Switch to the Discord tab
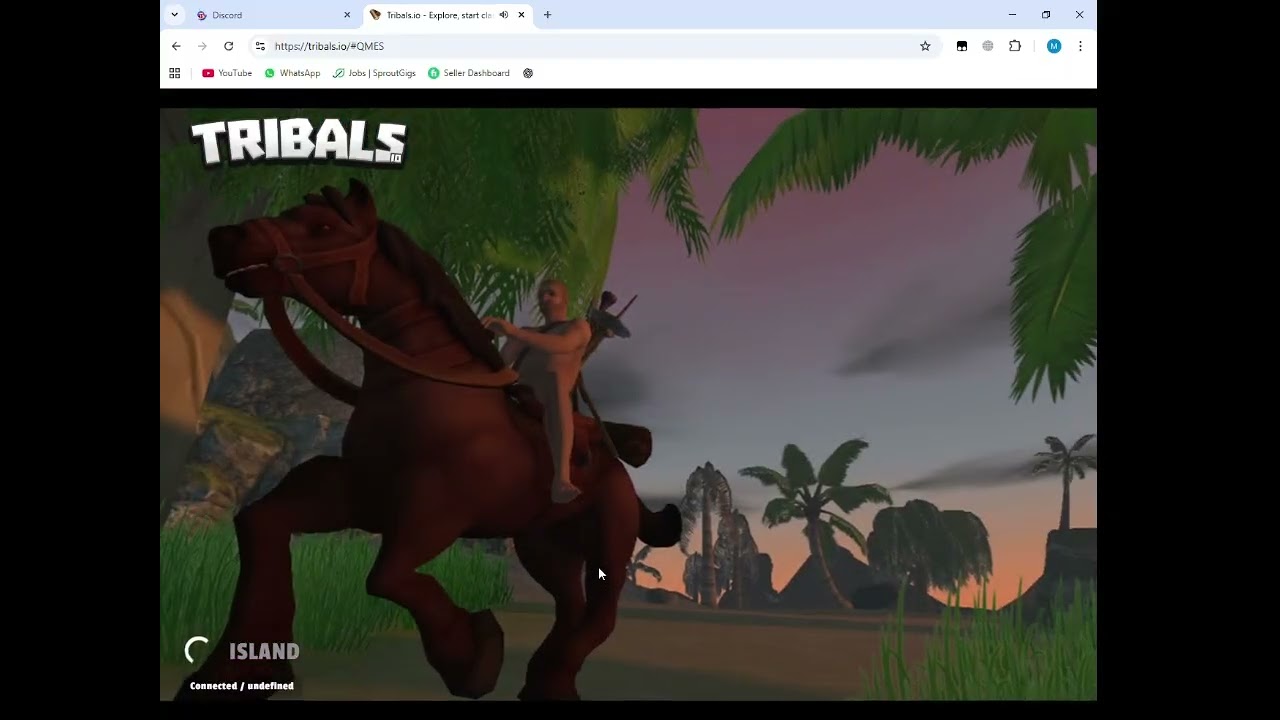Image resolution: width=1280 pixels, height=720 pixels. coord(273,15)
